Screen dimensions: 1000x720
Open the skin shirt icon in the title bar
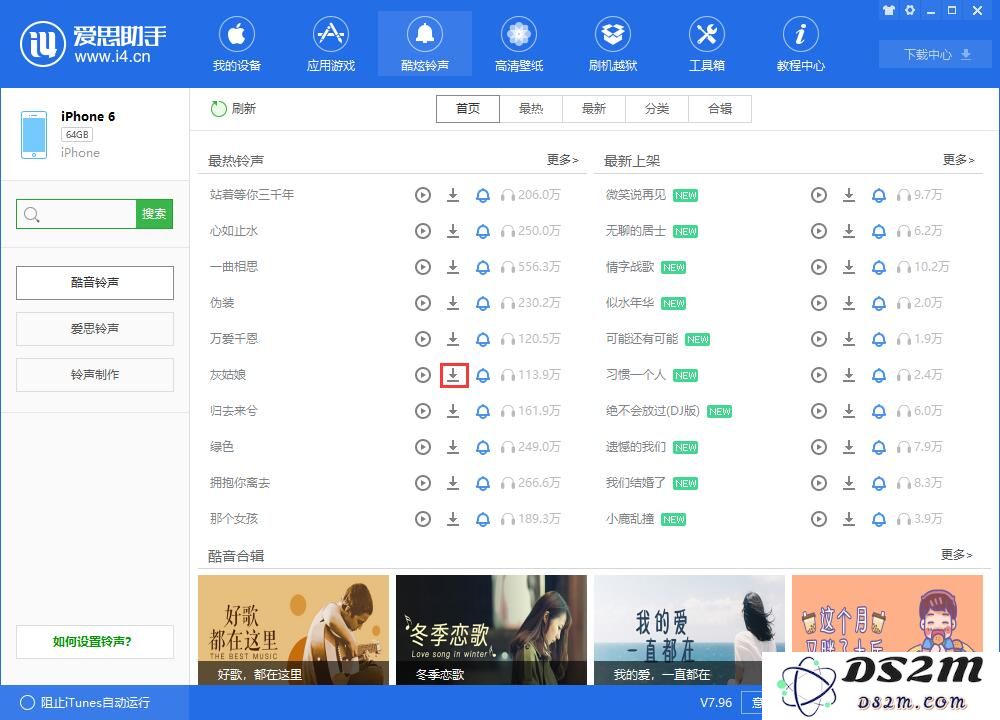[888, 10]
